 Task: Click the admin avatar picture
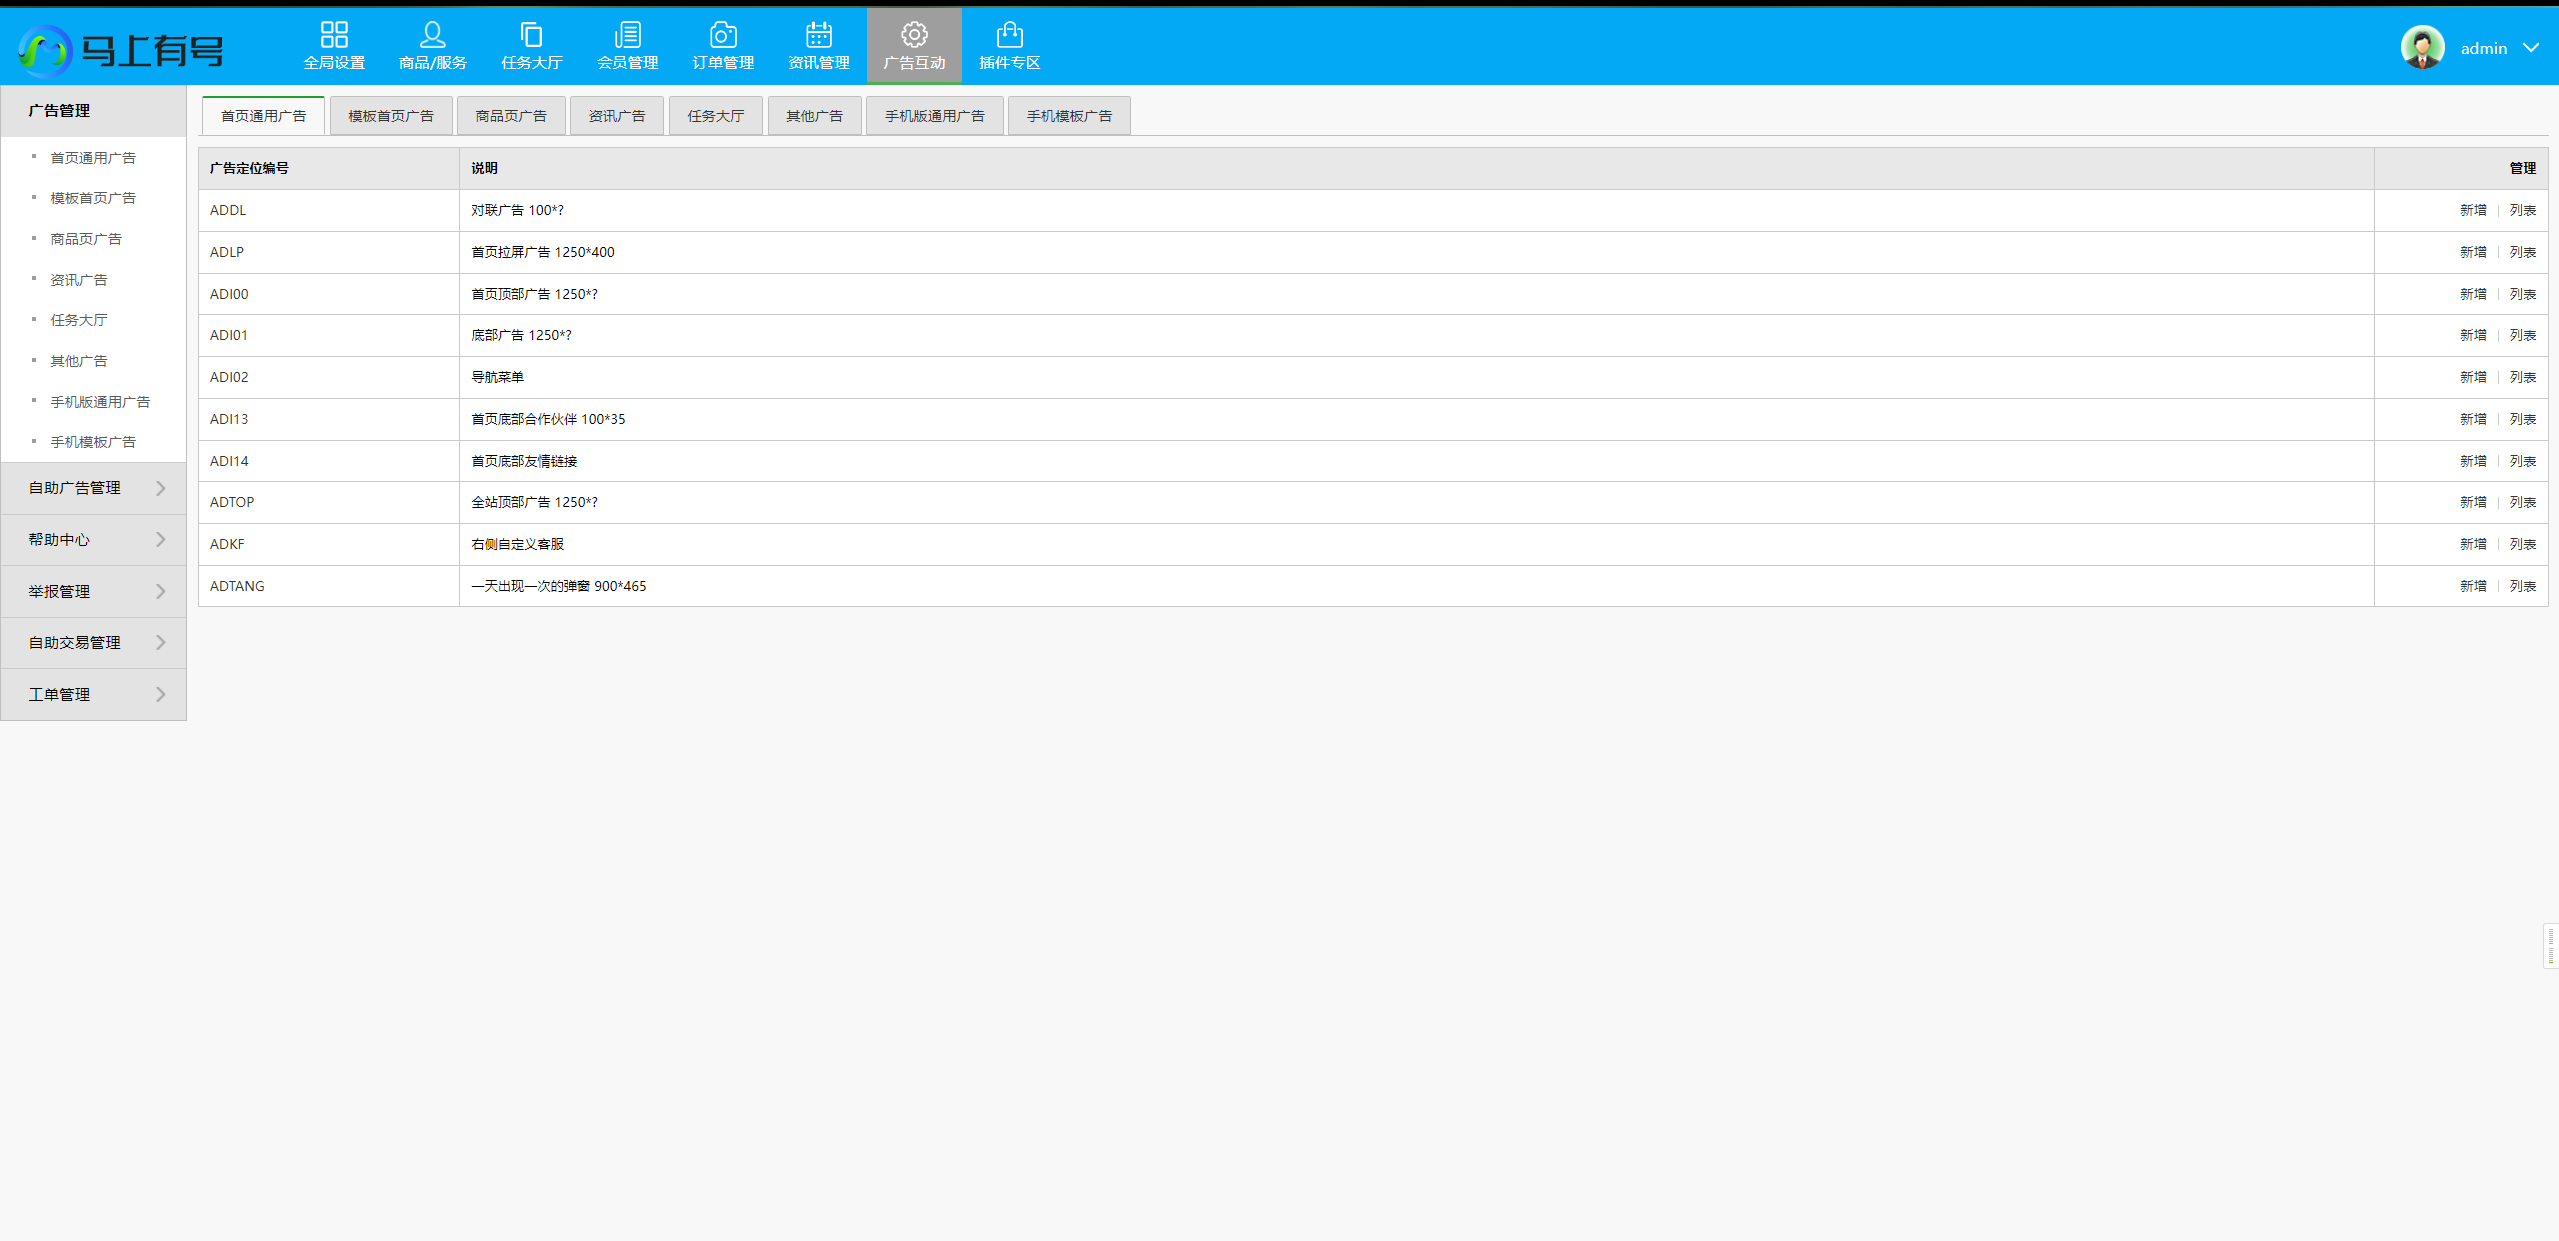pyautogui.click(x=2422, y=48)
